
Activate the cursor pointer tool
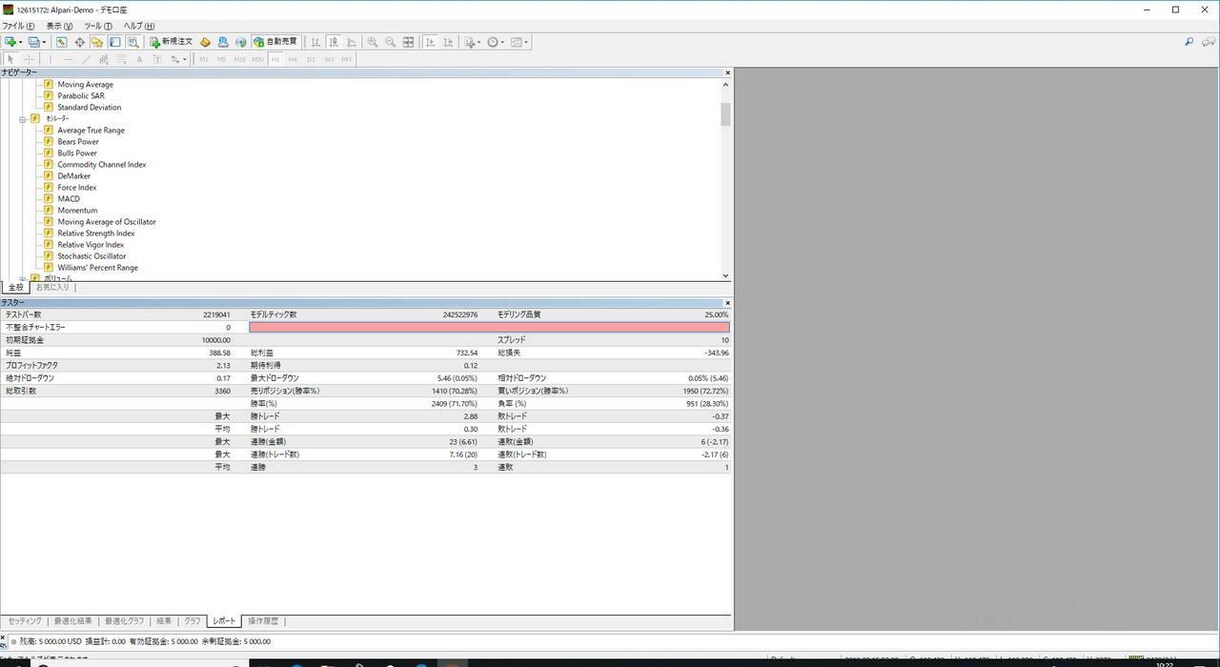pos(11,59)
